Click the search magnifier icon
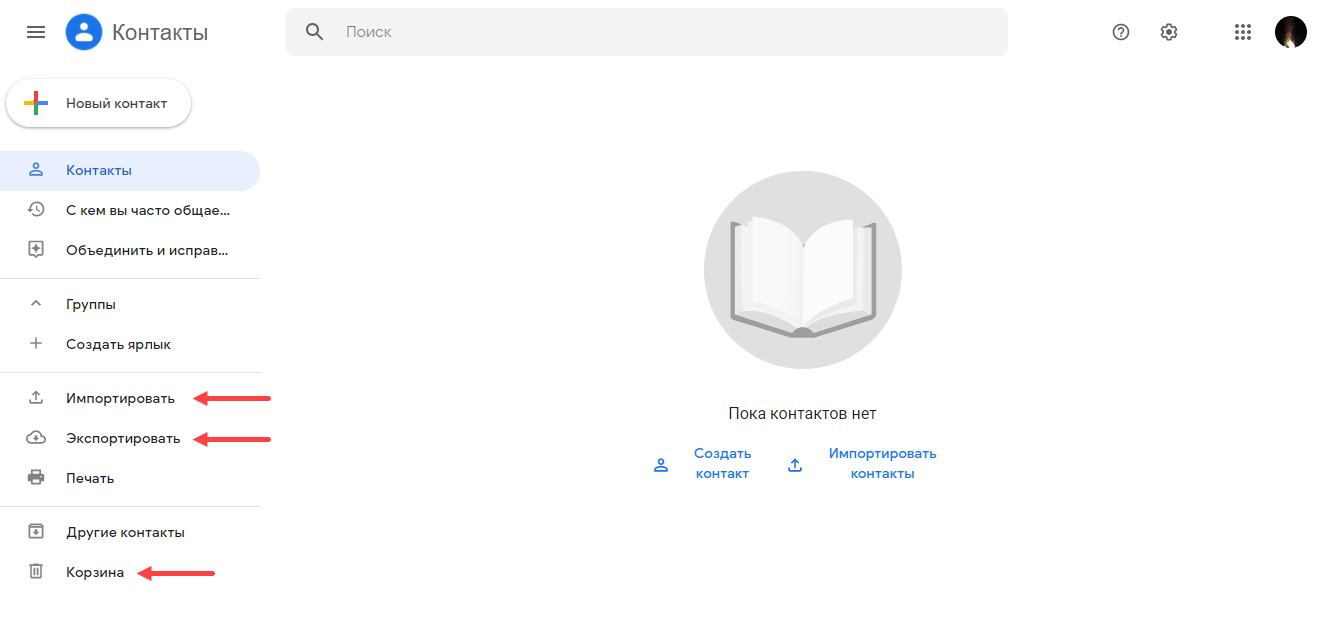 point(315,32)
